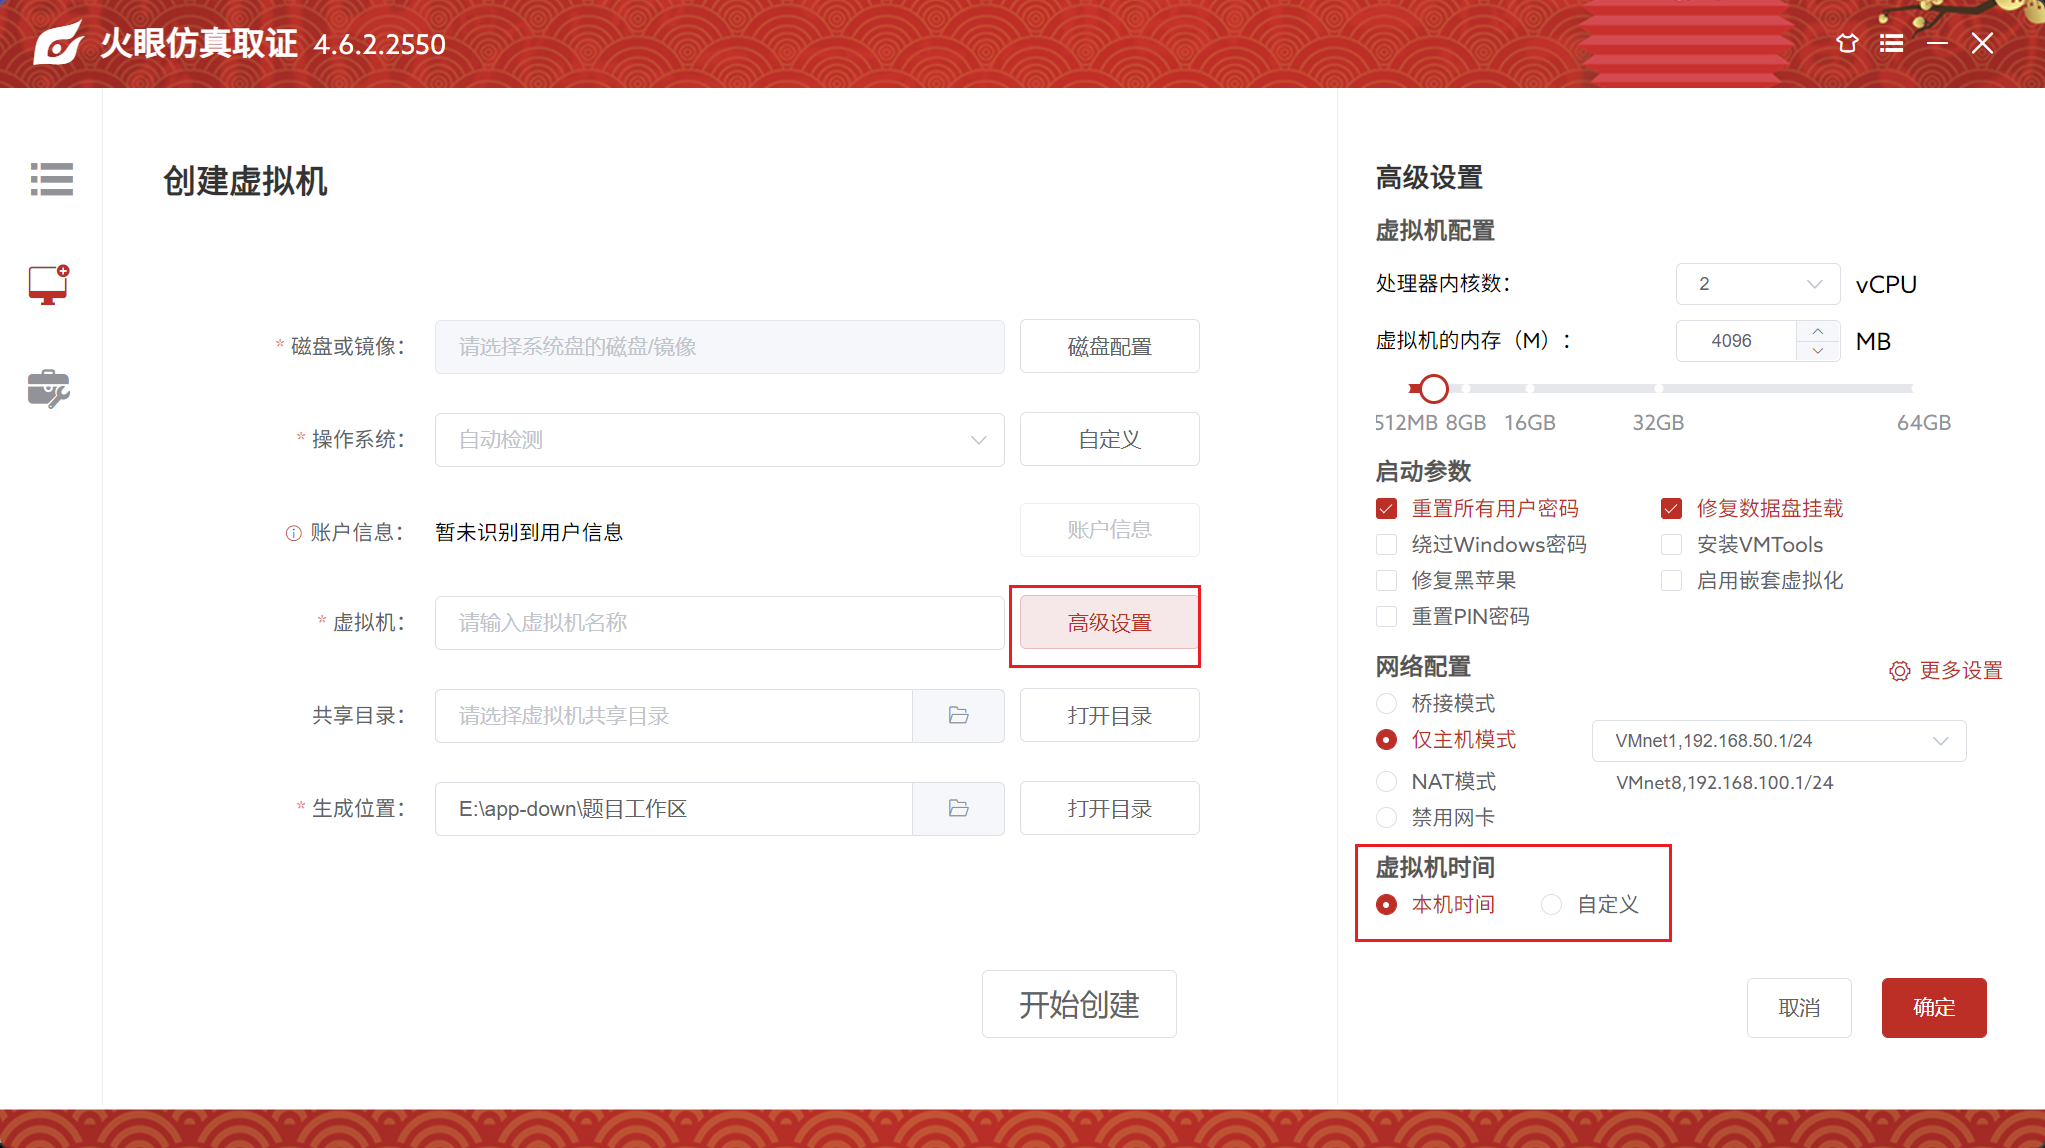Click the create virtual machine monitor icon
Viewport: 2045px width, 1148px height.
point(48,285)
